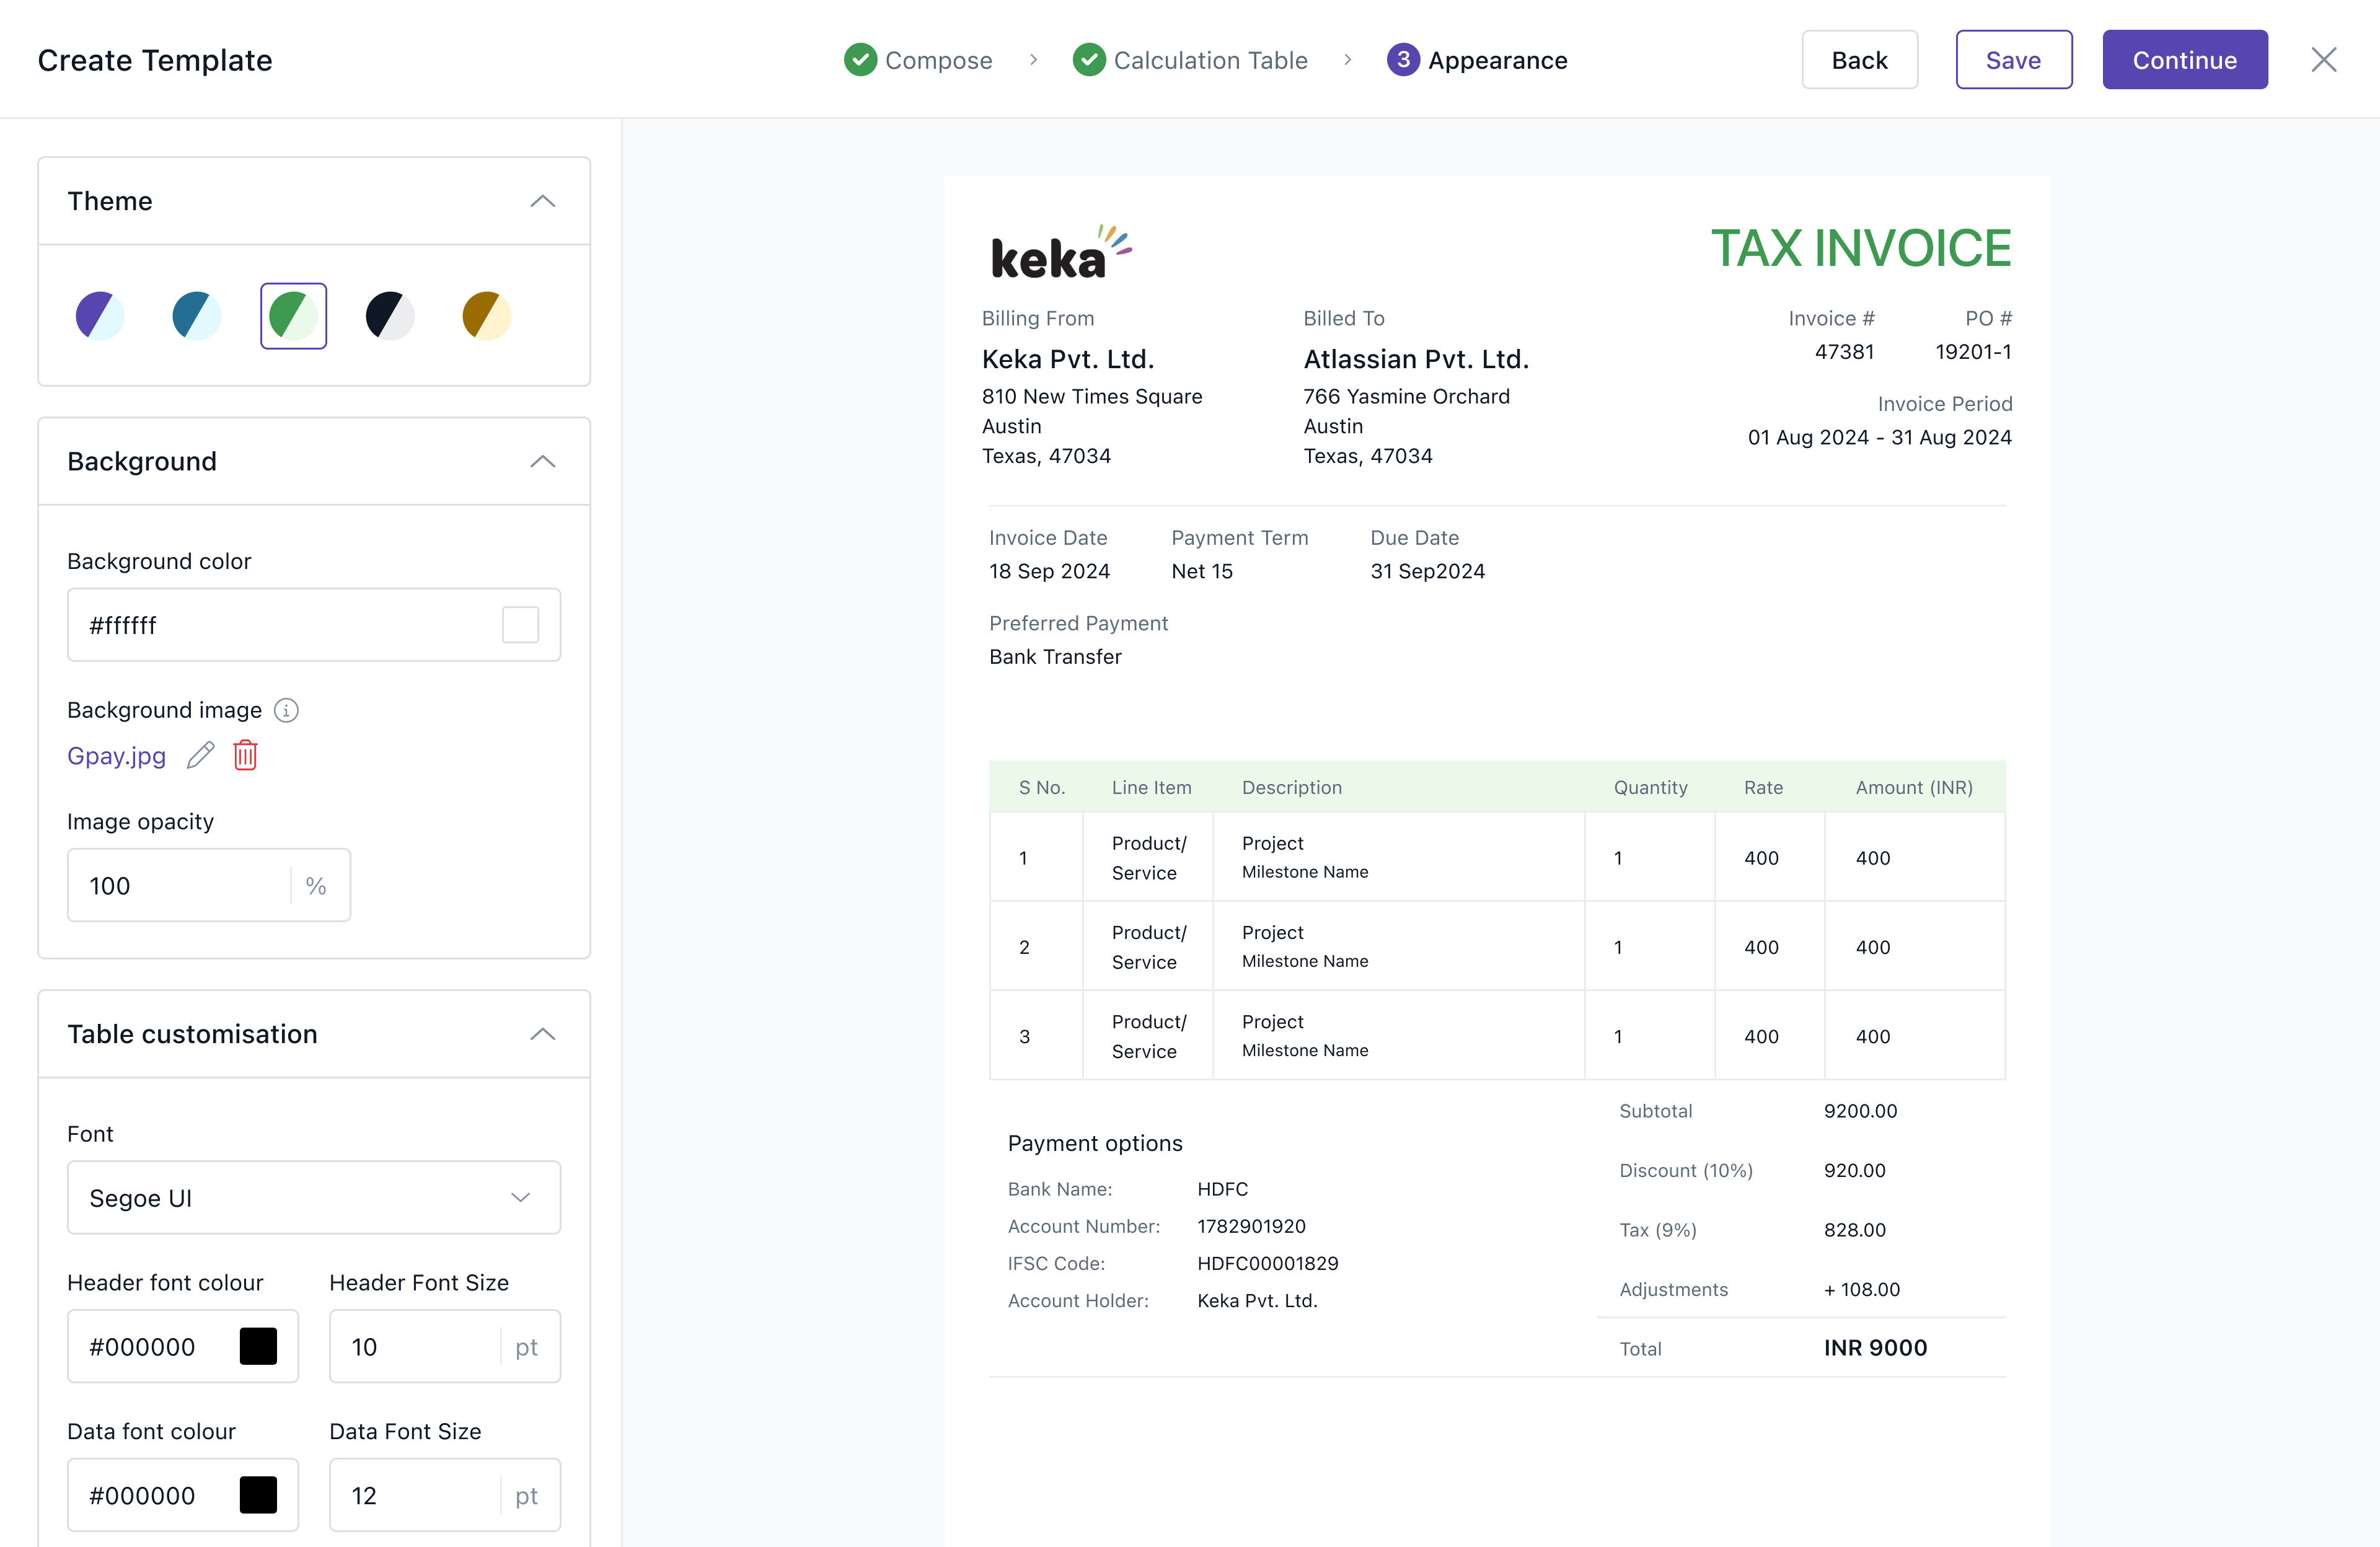Click Discount value 920.00
Image resolution: width=2380 pixels, height=1547 pixels.
(1854, 1170)
